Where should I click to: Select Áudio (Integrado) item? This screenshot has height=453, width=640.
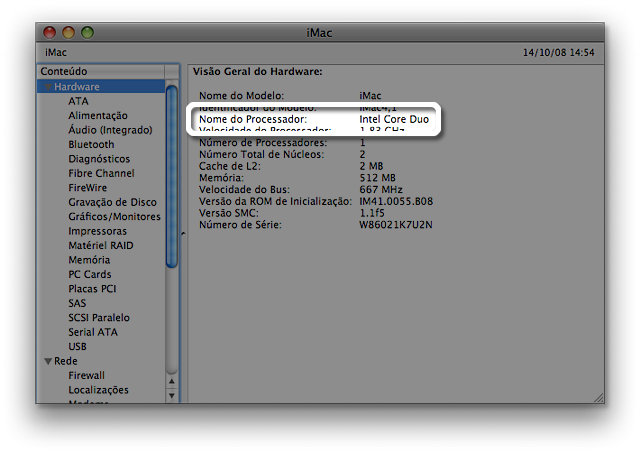click(x=110, y=130)
